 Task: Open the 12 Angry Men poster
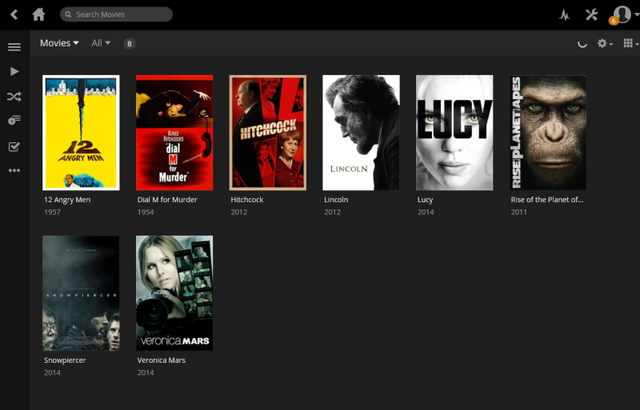point(81,133)
